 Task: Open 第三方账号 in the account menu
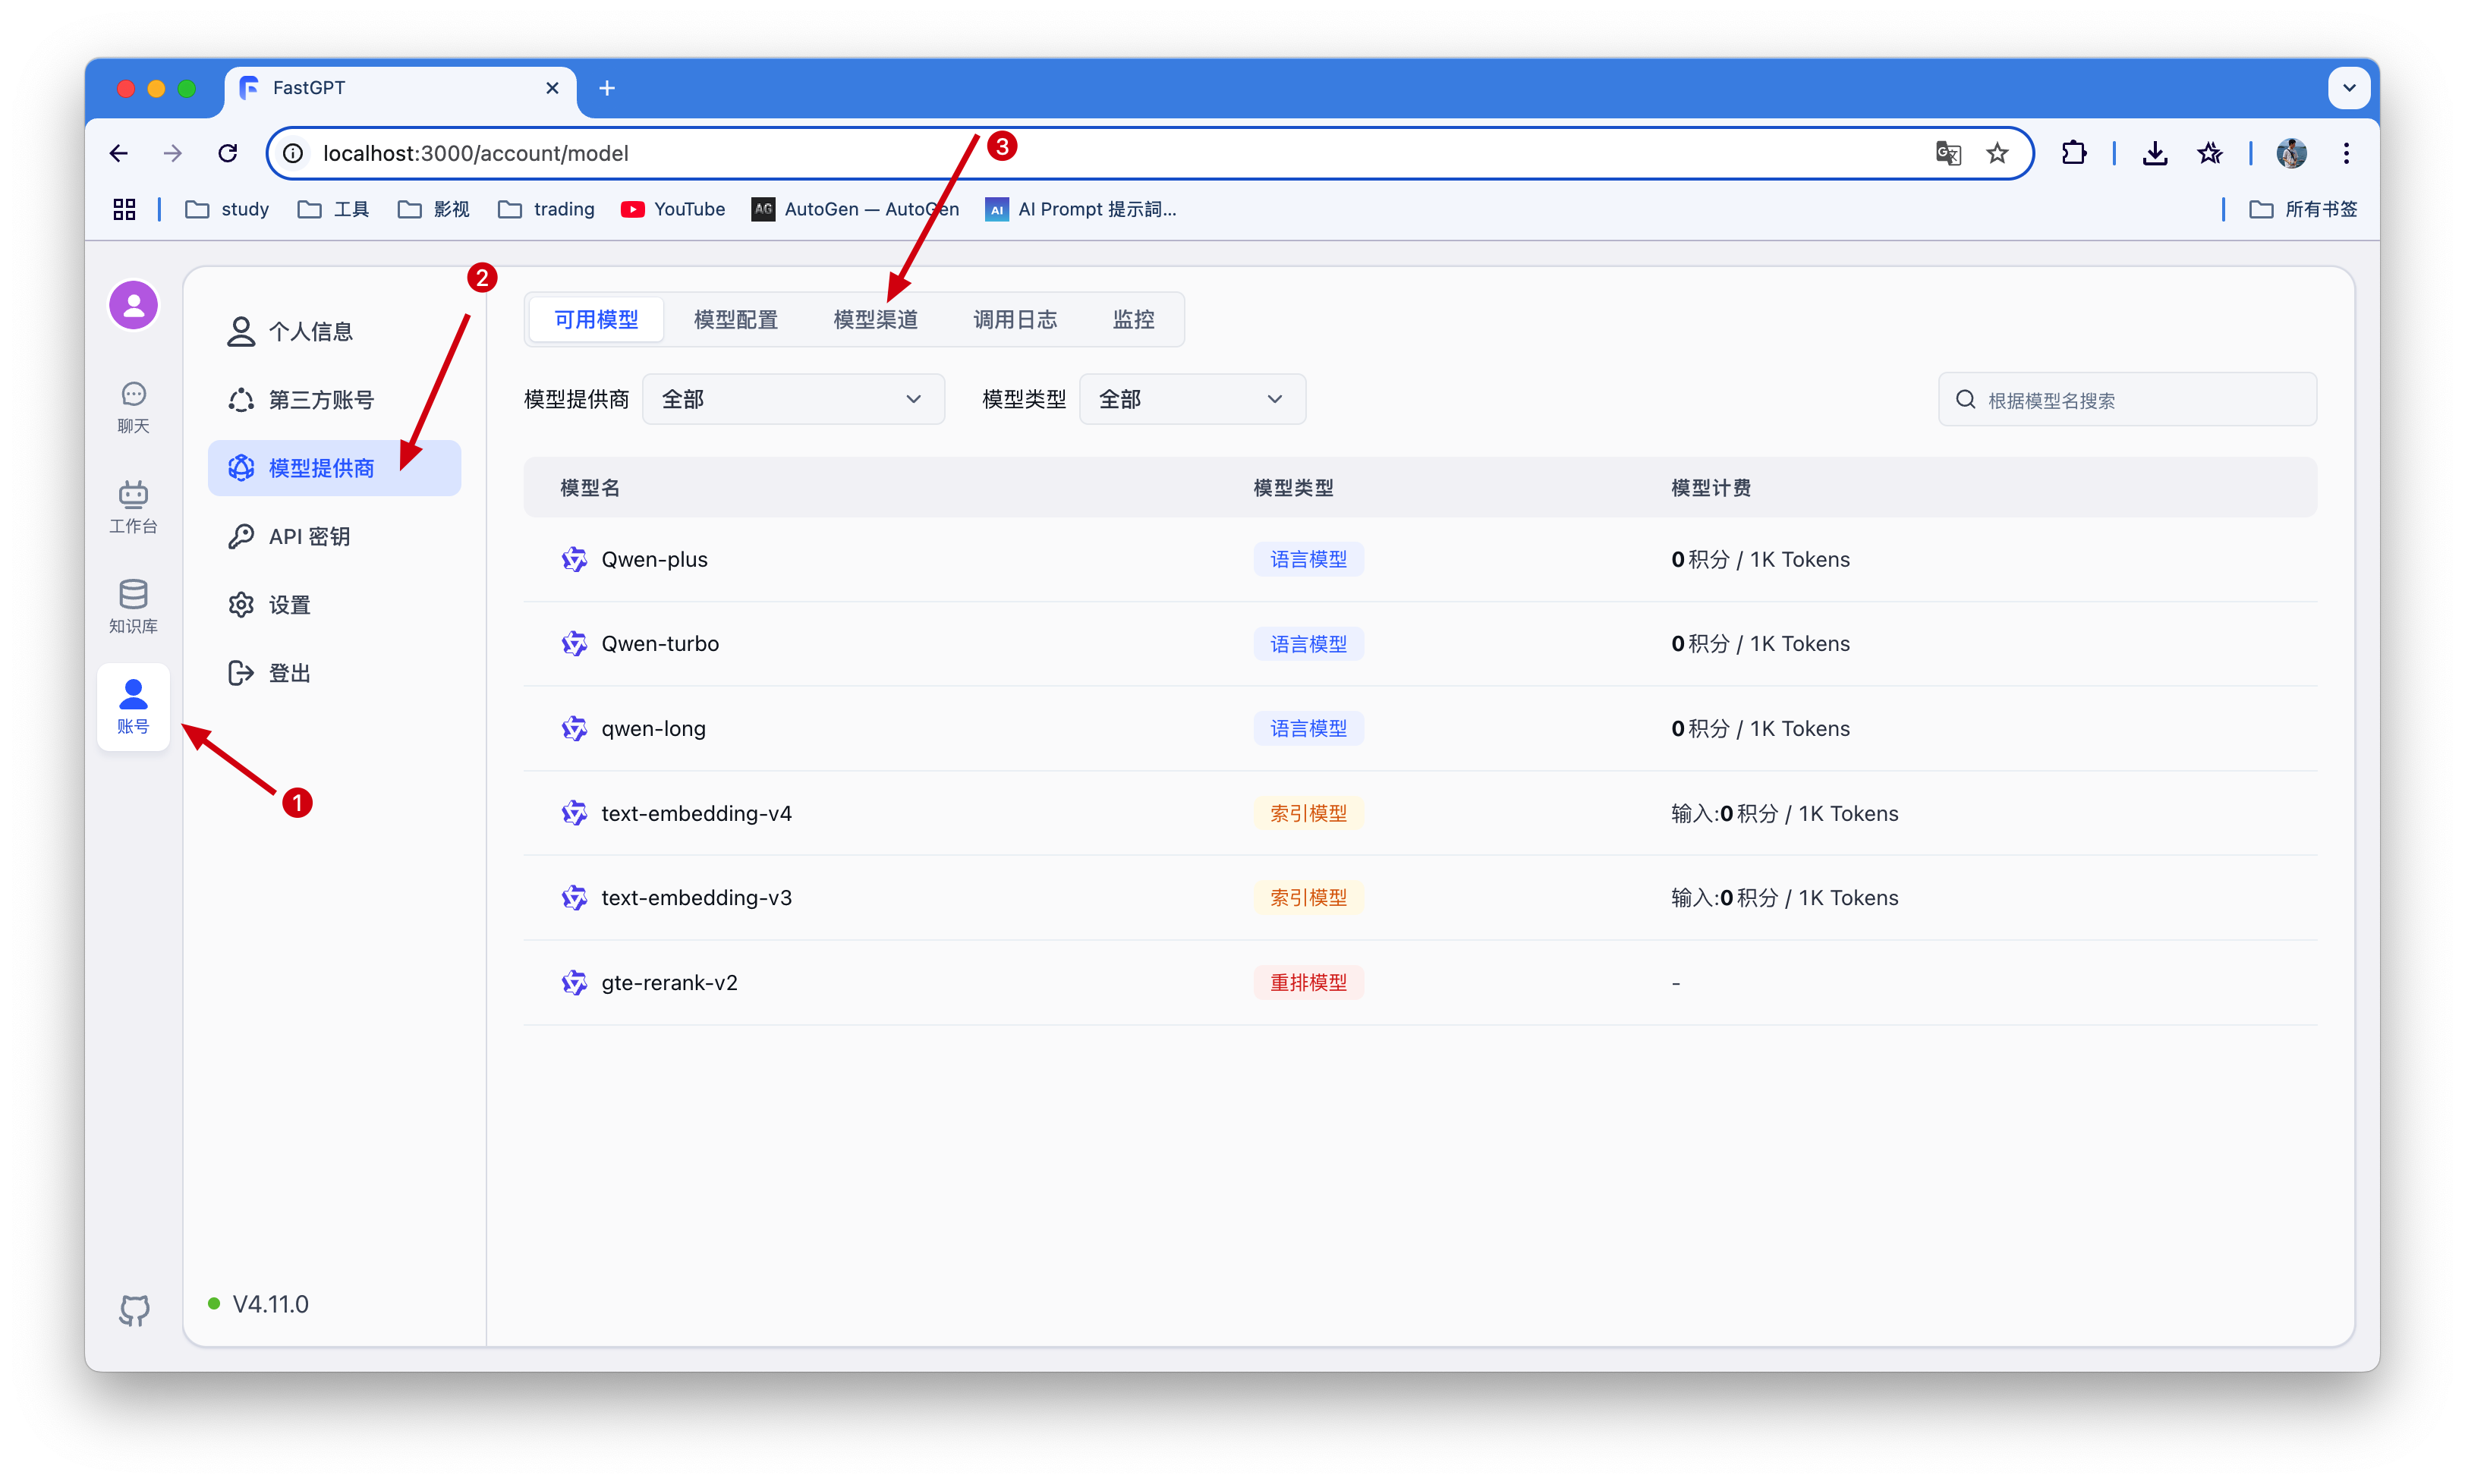(334, 400)
